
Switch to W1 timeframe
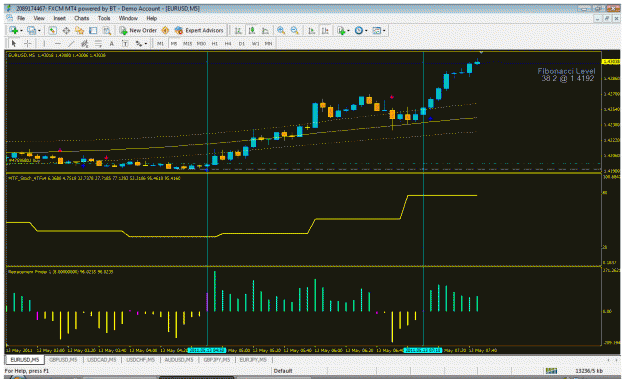coord(256,43)
